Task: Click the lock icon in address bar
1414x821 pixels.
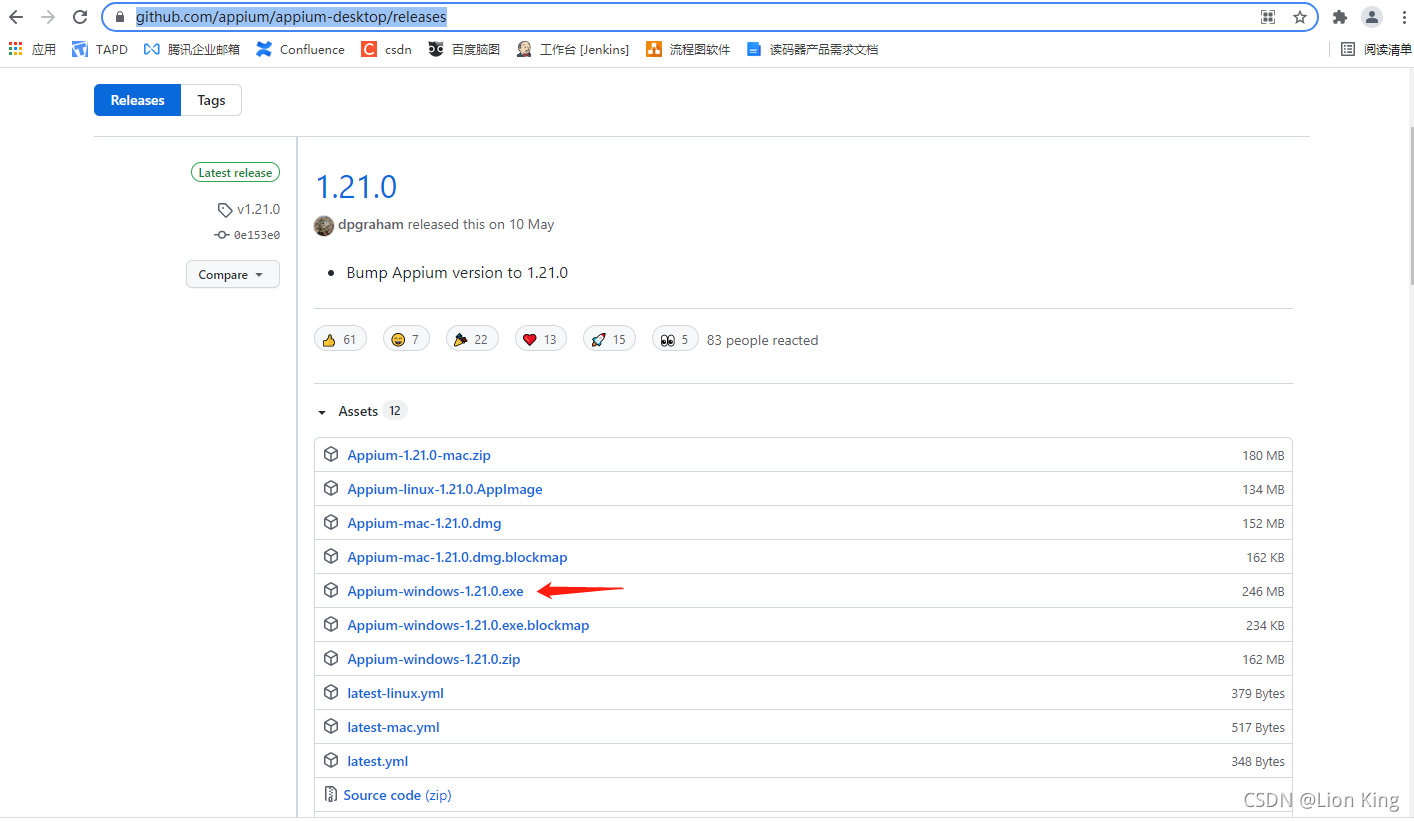Action: 120,17
